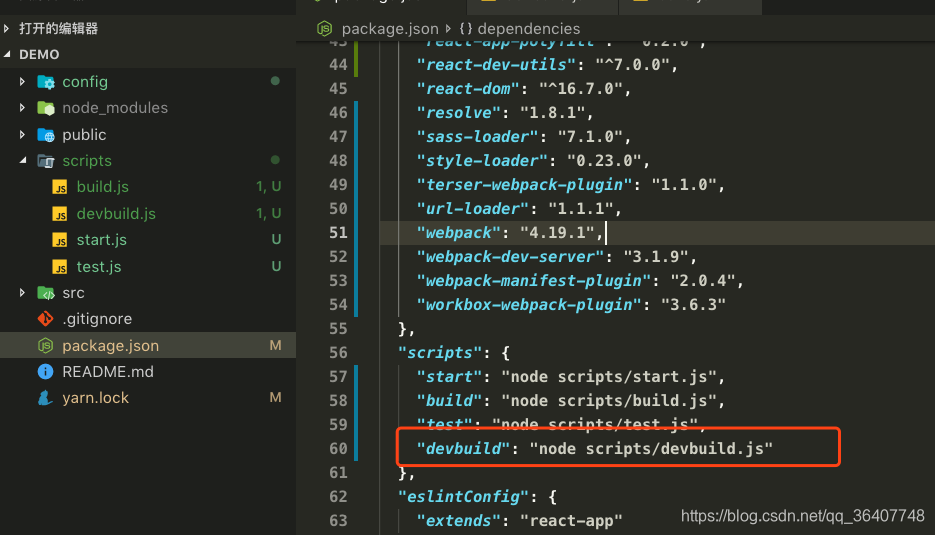Click "react-app" value on line 63
The height and width of the screenshot is (535, 935).
[571, 521]
